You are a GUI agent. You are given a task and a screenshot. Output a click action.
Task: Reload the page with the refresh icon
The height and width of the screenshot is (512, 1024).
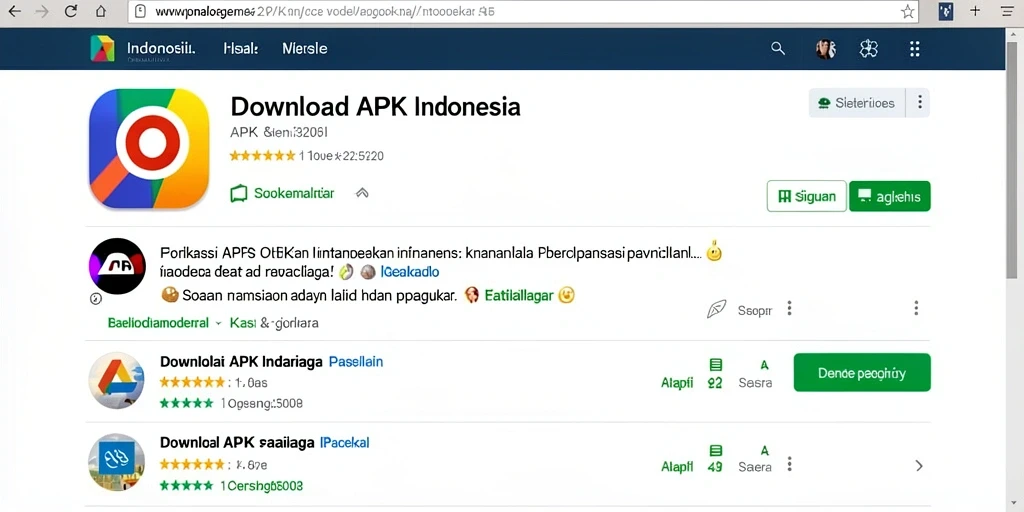tap(71, 11)
